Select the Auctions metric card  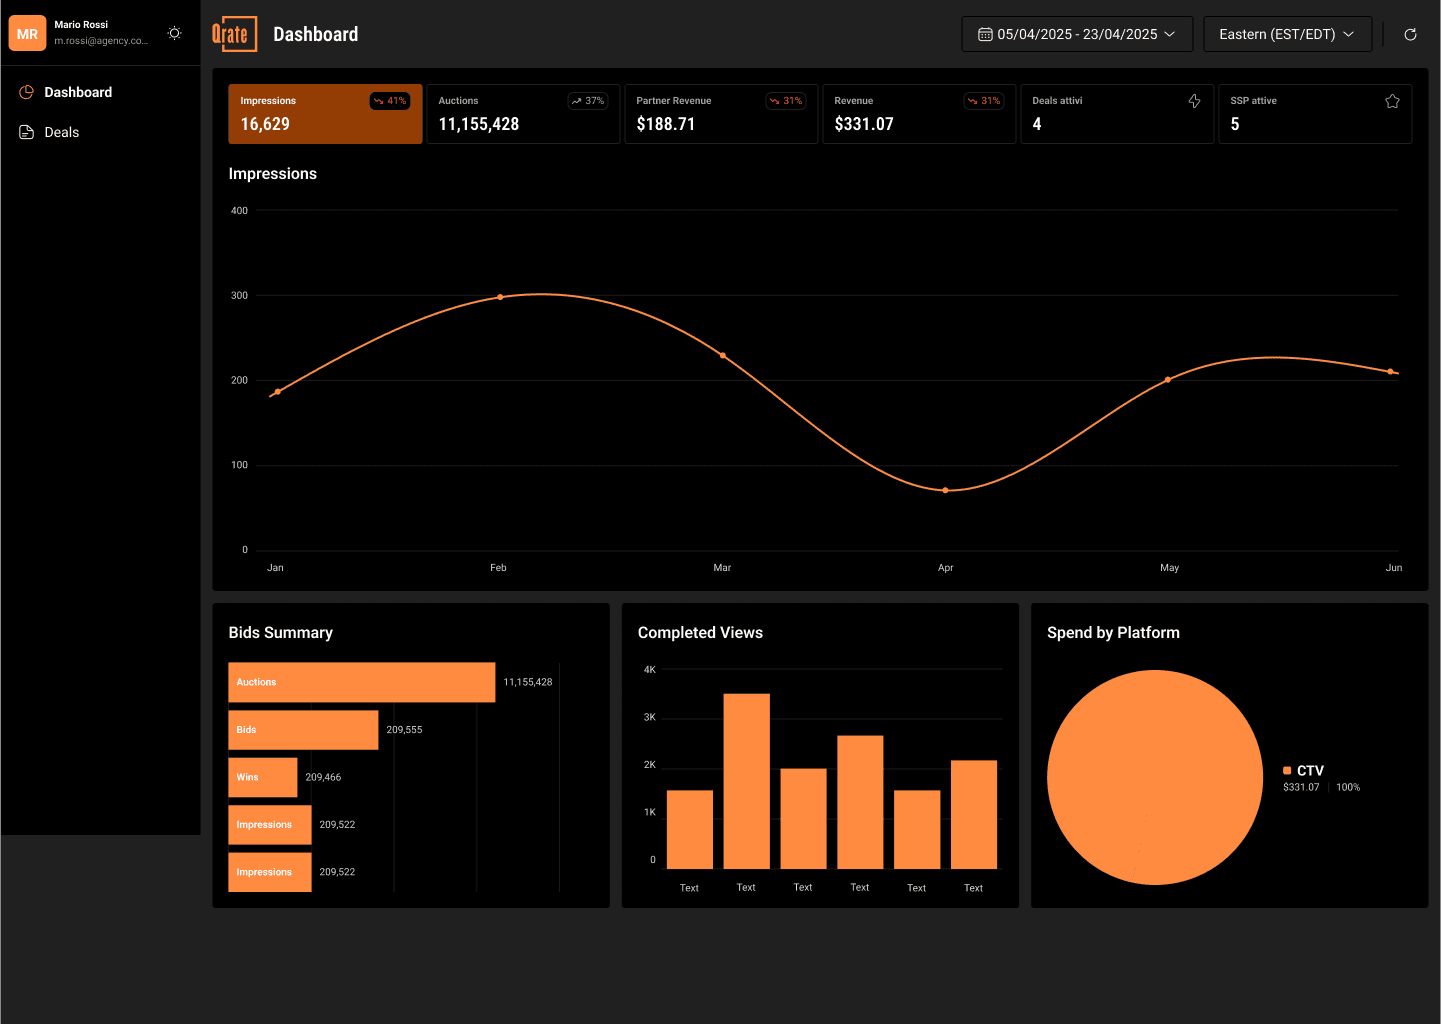coord(523,114)
